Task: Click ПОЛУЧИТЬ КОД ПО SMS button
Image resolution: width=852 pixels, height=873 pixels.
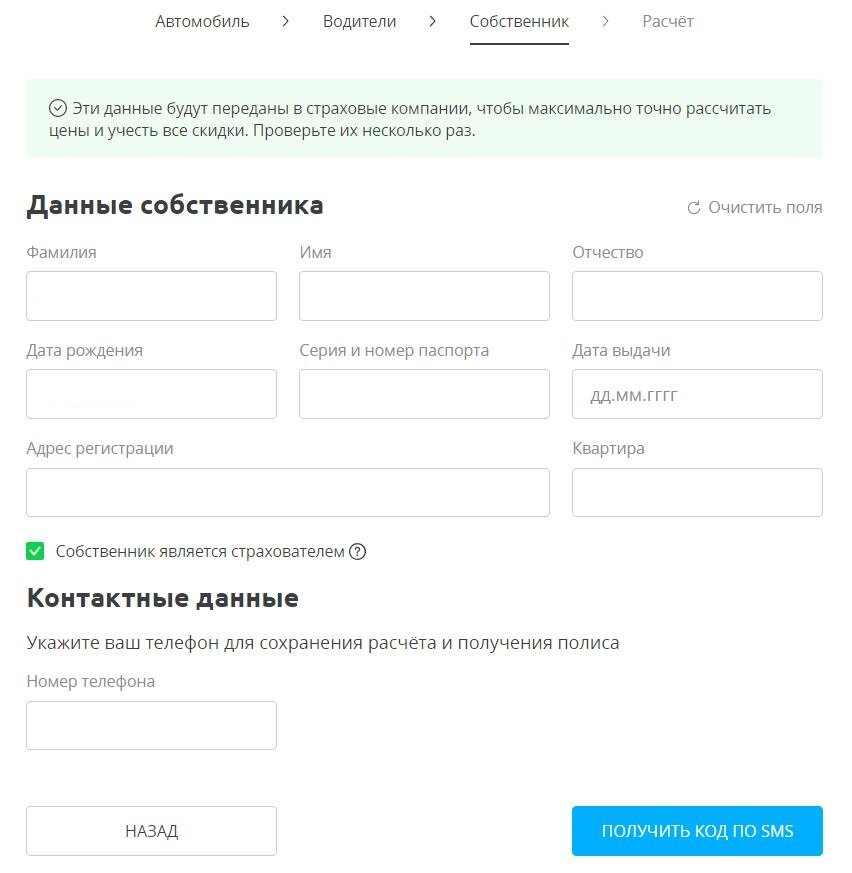Action: [x=696, y=830]
